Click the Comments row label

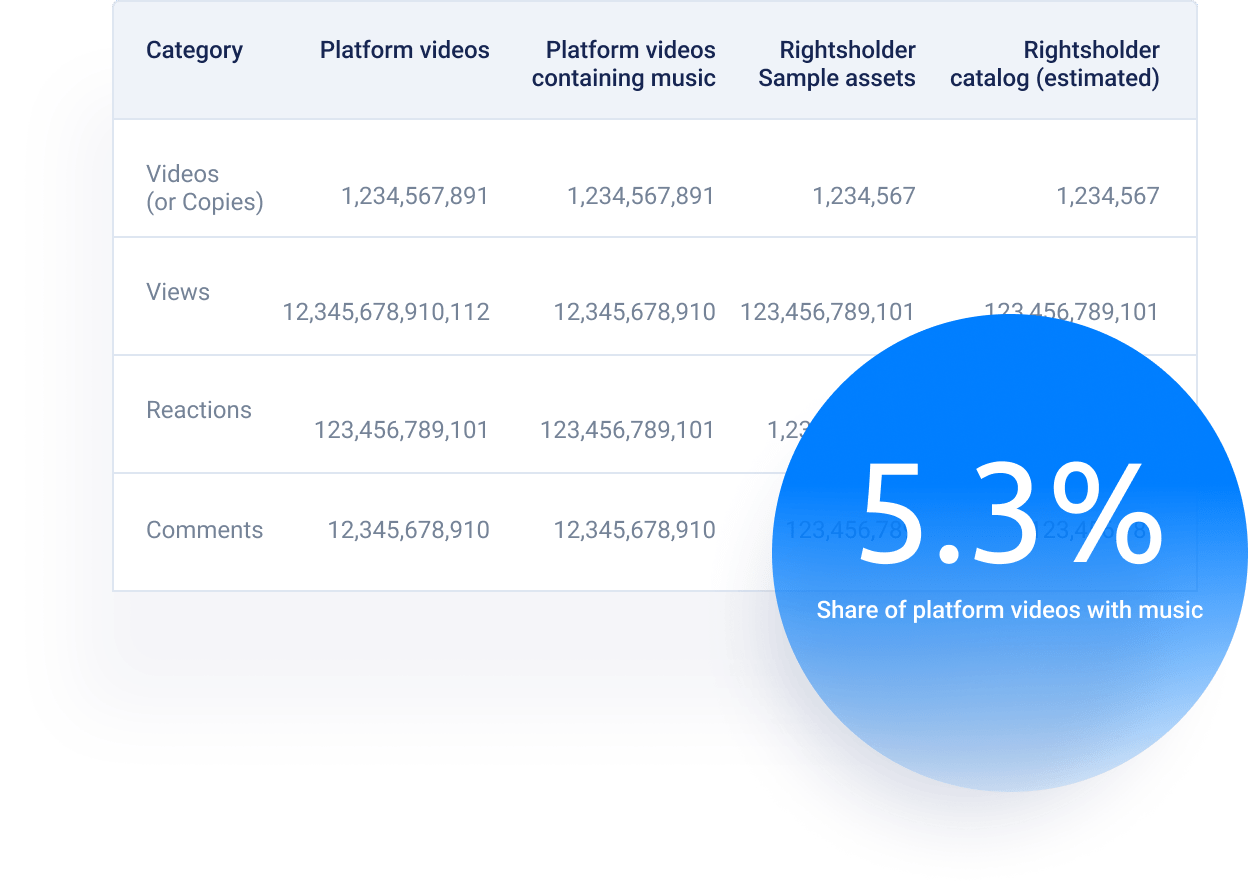205,530
